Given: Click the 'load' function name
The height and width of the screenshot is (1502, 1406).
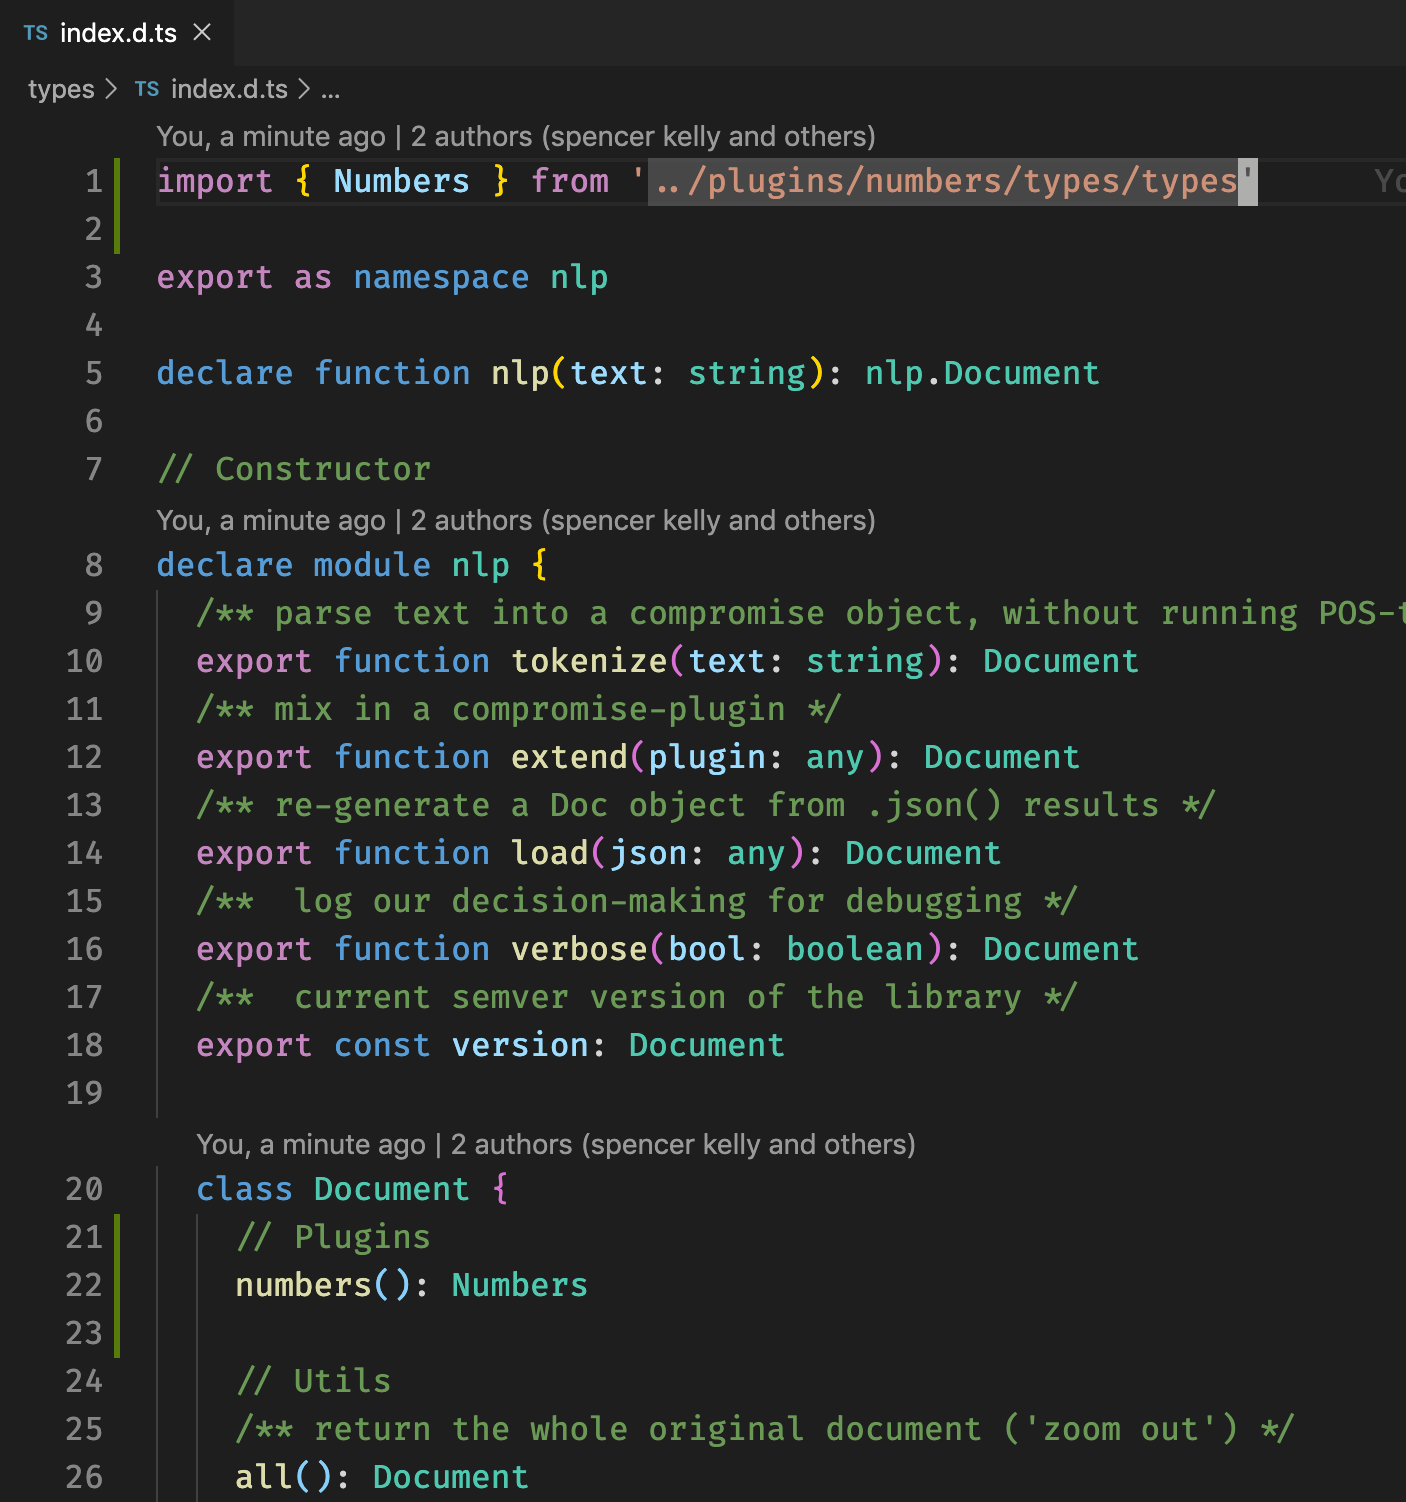Looking at the screenshot, I should [x=550, y=853].
